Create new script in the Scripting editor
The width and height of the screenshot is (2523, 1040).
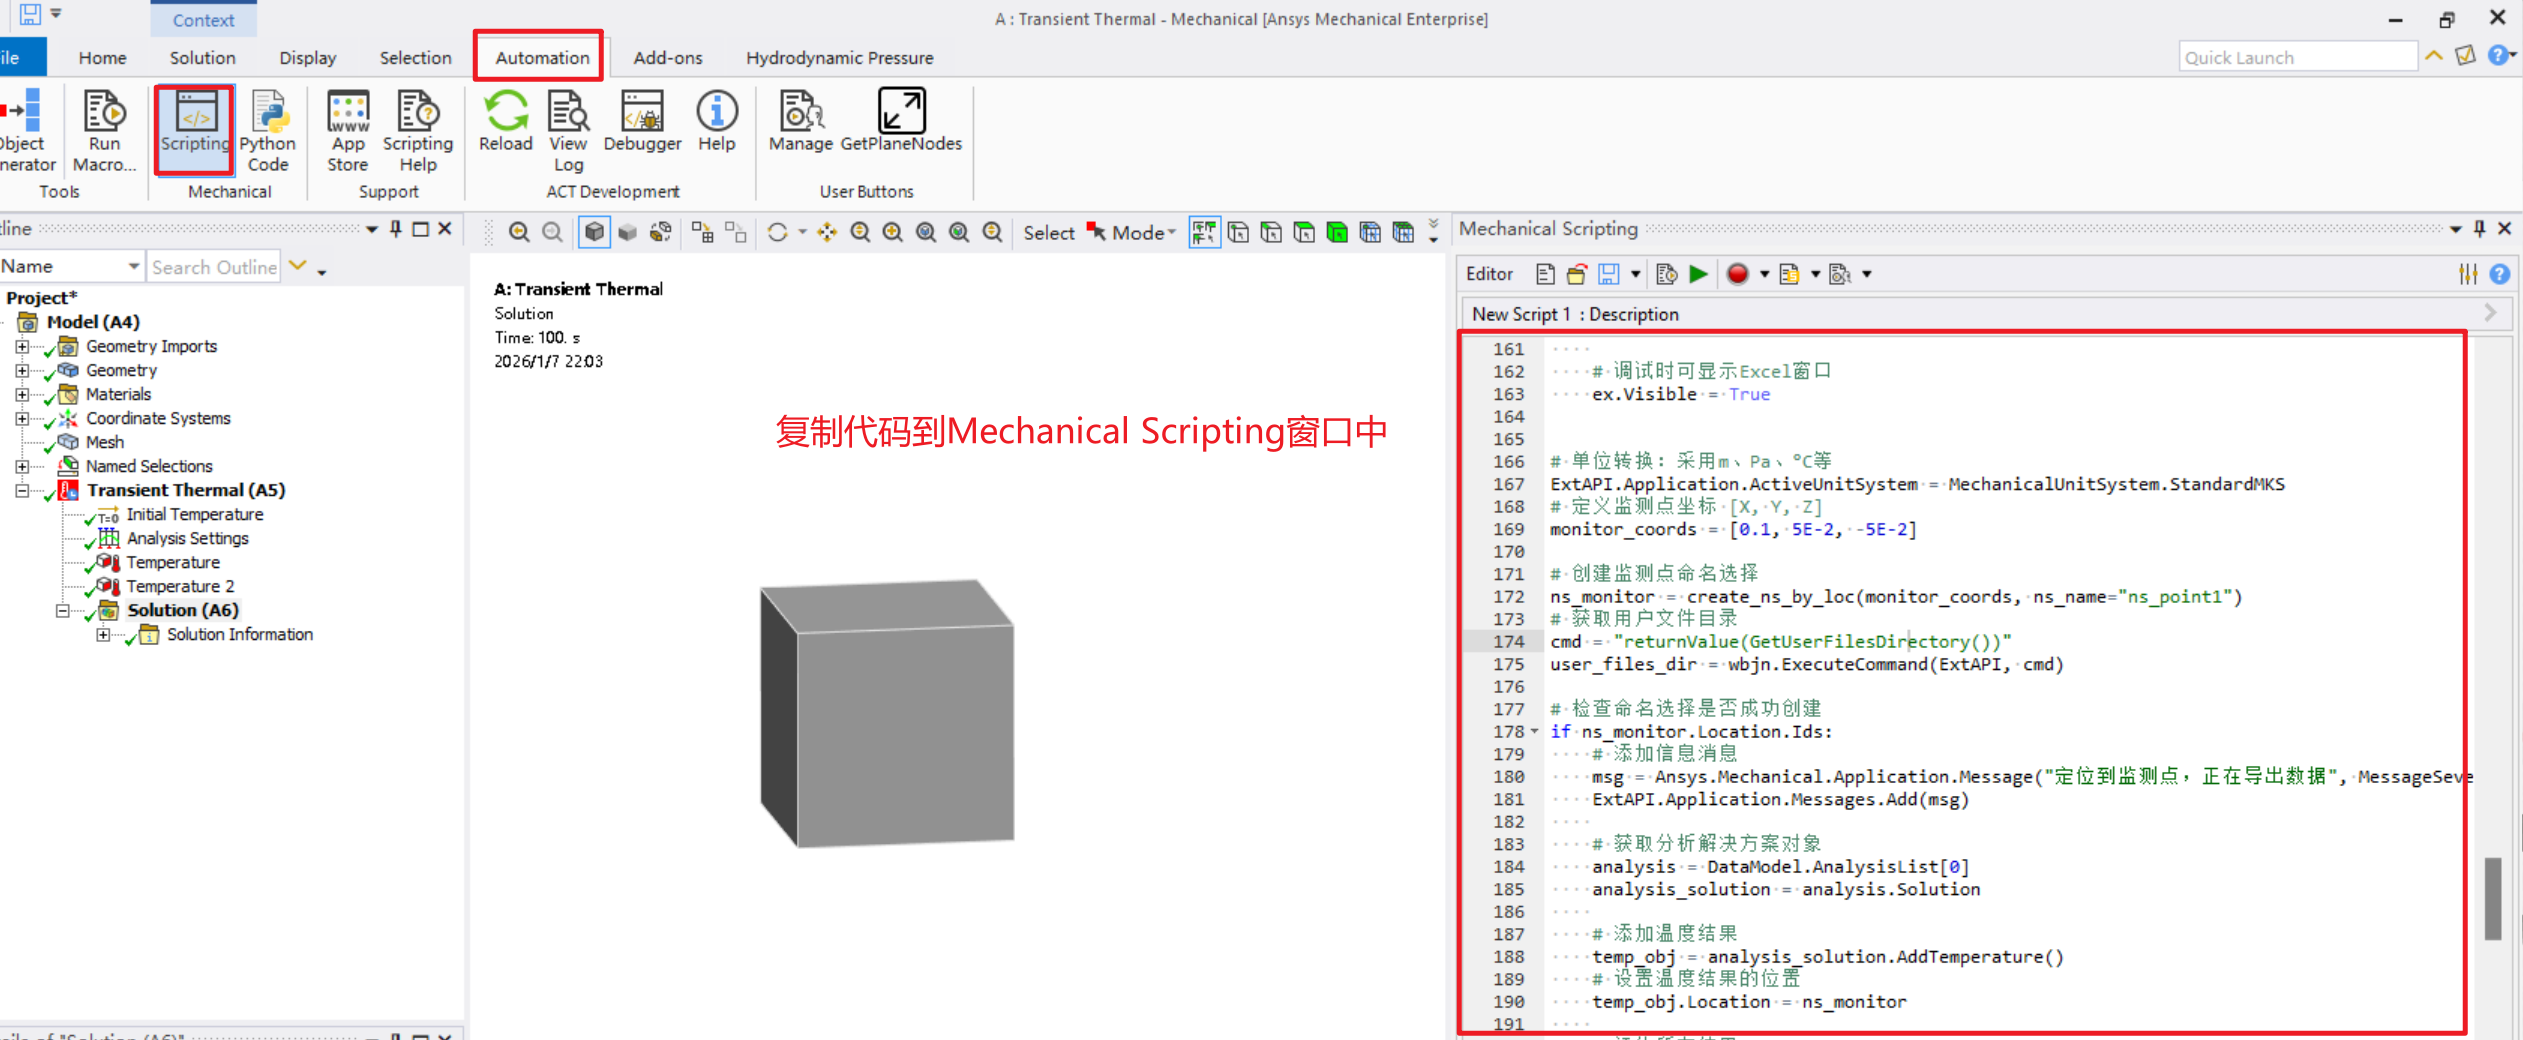tap(1545, 274)
